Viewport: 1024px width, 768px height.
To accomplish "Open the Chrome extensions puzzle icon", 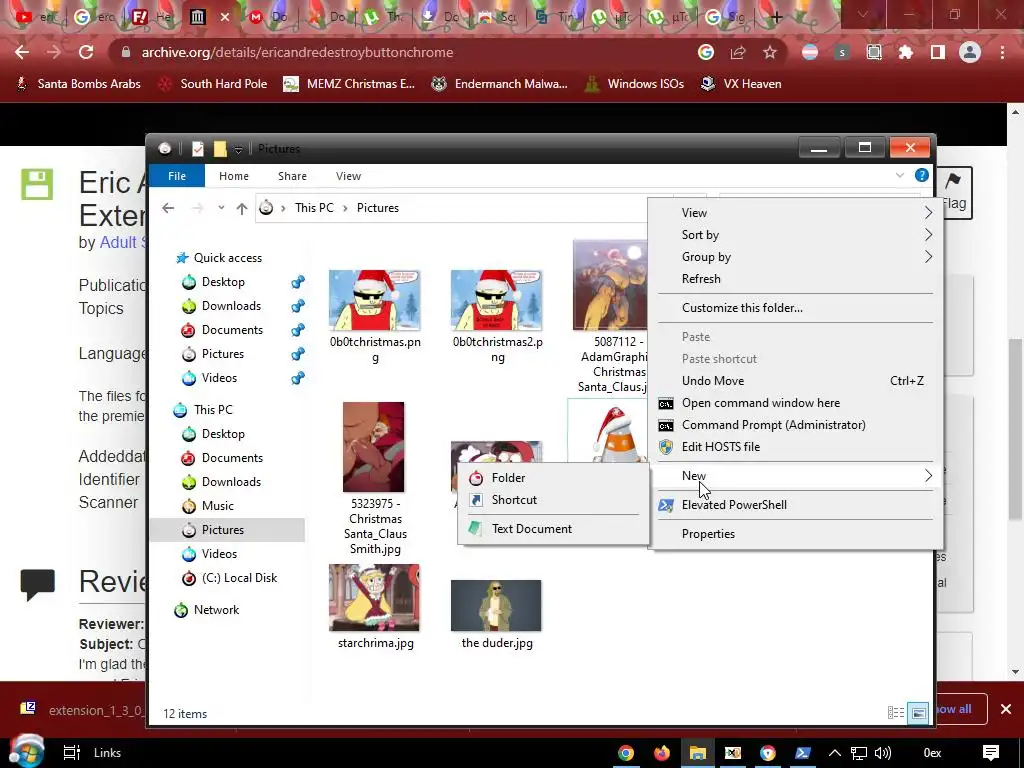I will (906, 52).
